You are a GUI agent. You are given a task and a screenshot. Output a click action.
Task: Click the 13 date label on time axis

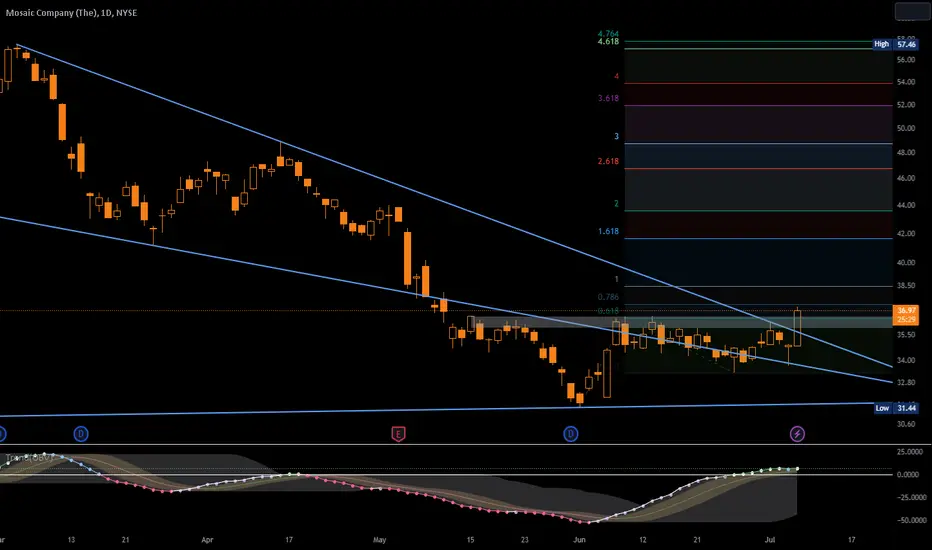(x=71, y=540)
